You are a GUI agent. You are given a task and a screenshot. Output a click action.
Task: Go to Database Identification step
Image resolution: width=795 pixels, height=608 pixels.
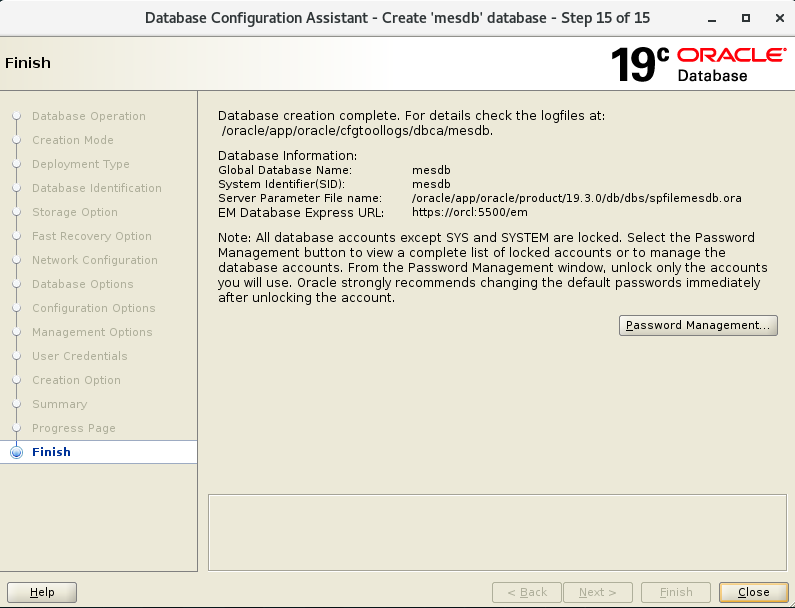96,188
